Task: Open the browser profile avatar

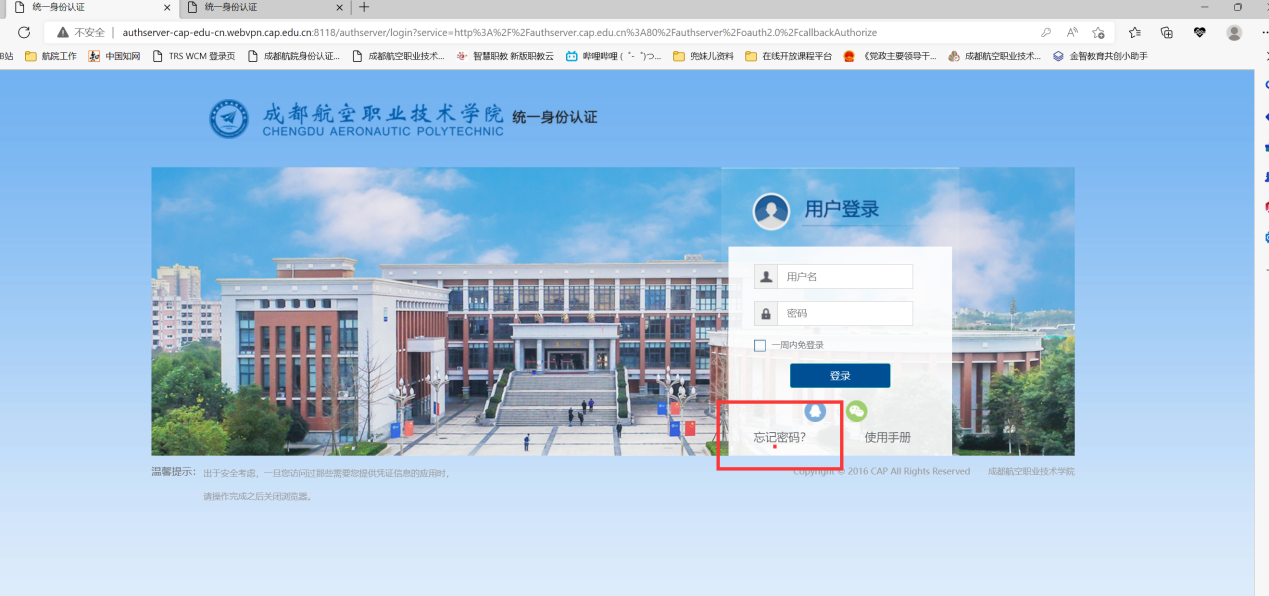Action: coord(1234,32)
